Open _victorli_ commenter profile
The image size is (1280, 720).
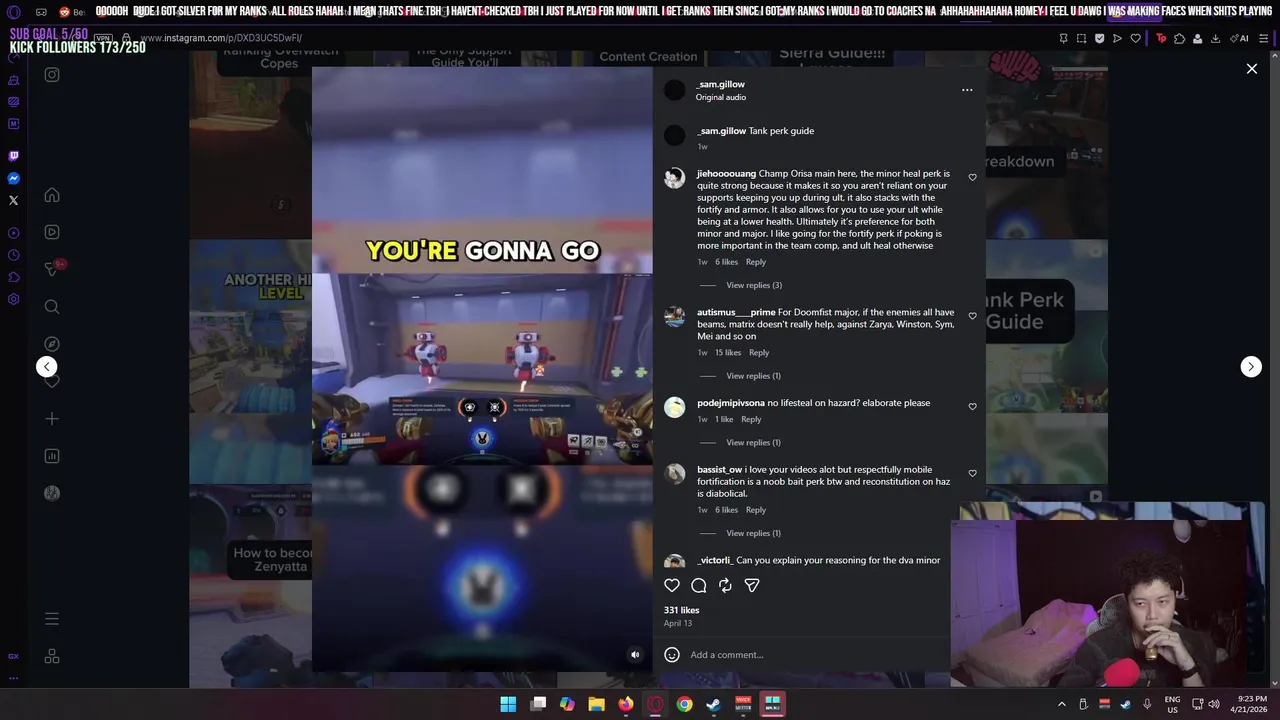coord(715,560)
